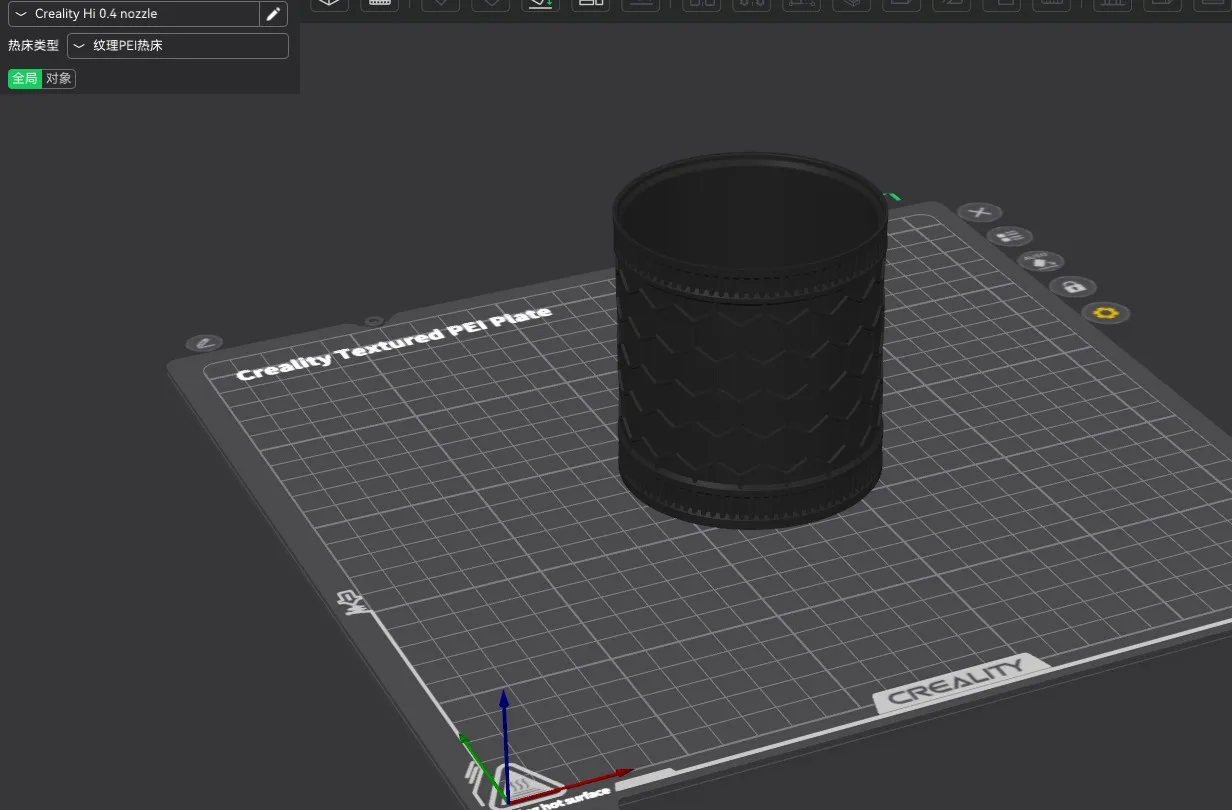Screen dimensions: 1232x810
Task: Click the pencil edit icon for printer preset
Action: (273, 14)
